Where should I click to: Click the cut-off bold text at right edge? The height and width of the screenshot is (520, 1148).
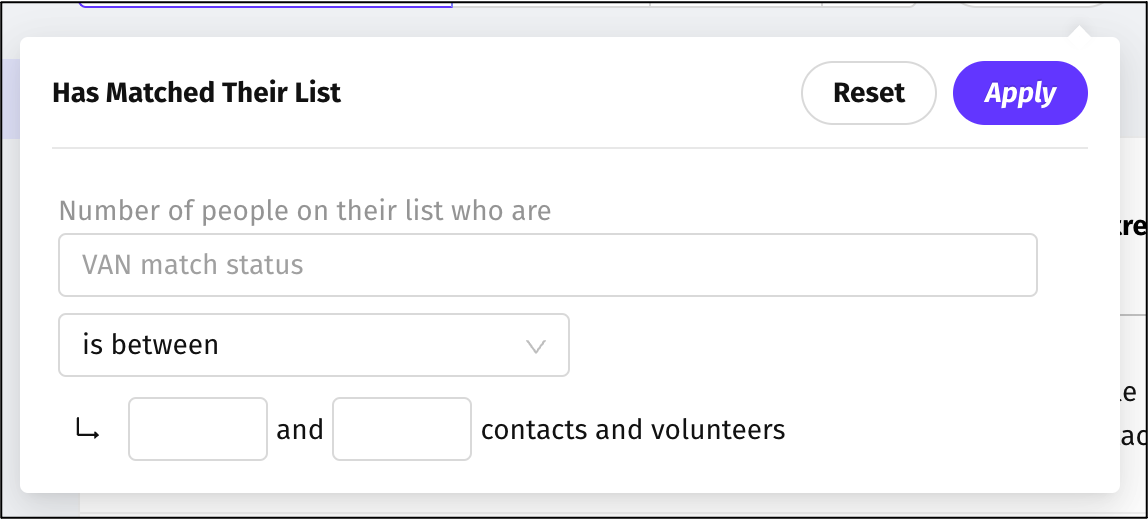coord(1133,227)
